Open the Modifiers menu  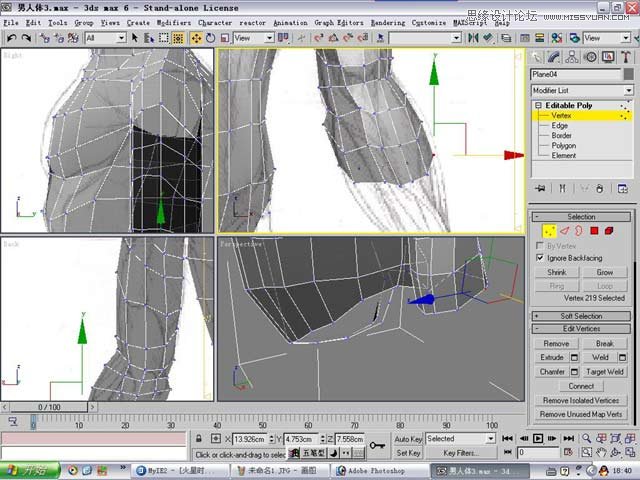coord(174,22)
